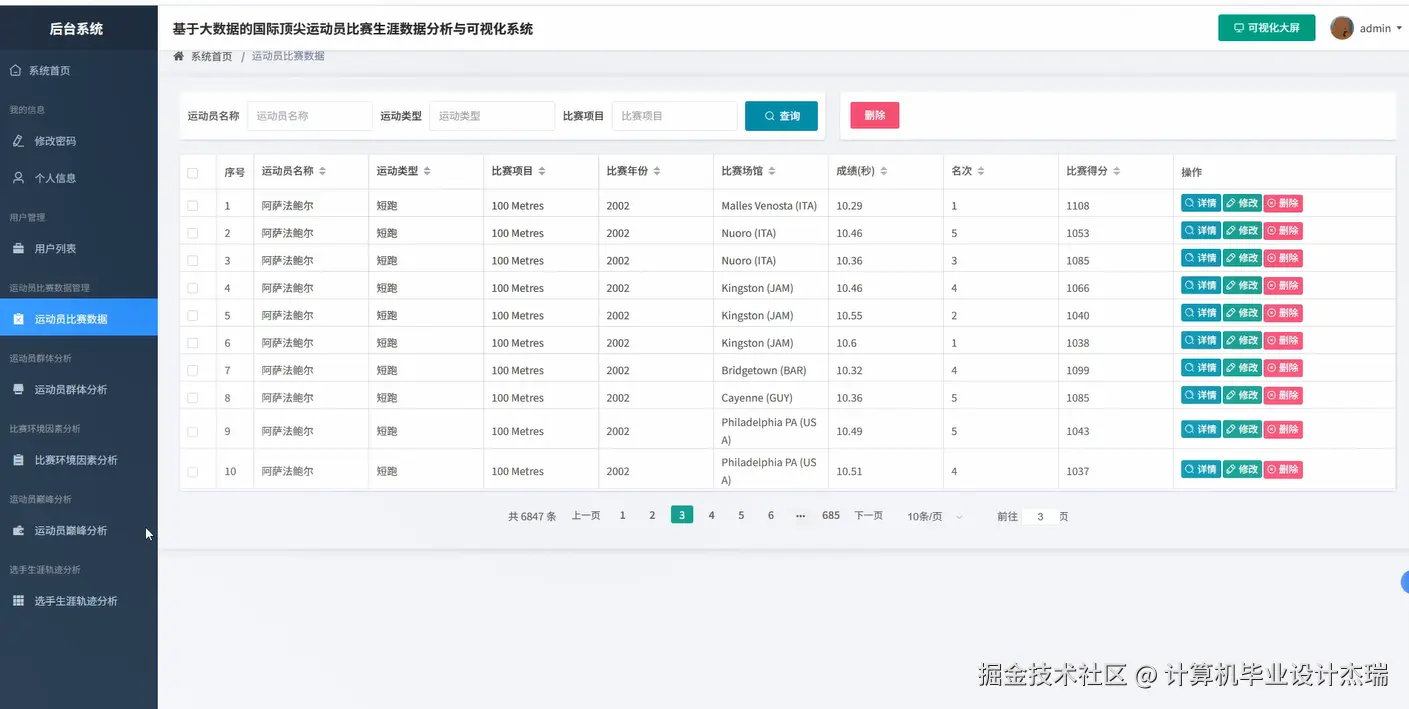Viewport: 1409px width, 709px height.
Task: Click the home icon in breadcrumb
Action: (x=179, y=56)
